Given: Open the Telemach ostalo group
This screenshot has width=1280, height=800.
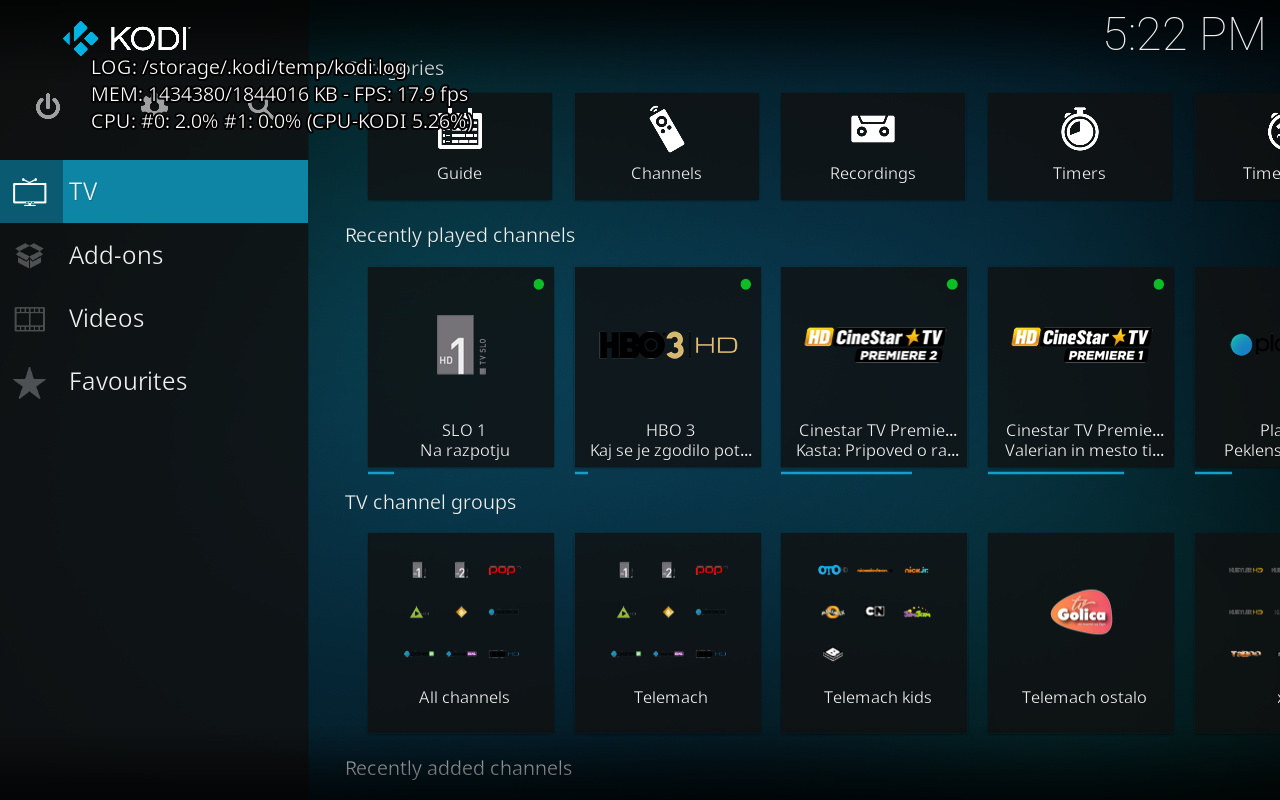Looking at the screenshot, I should click(1081, 634).
